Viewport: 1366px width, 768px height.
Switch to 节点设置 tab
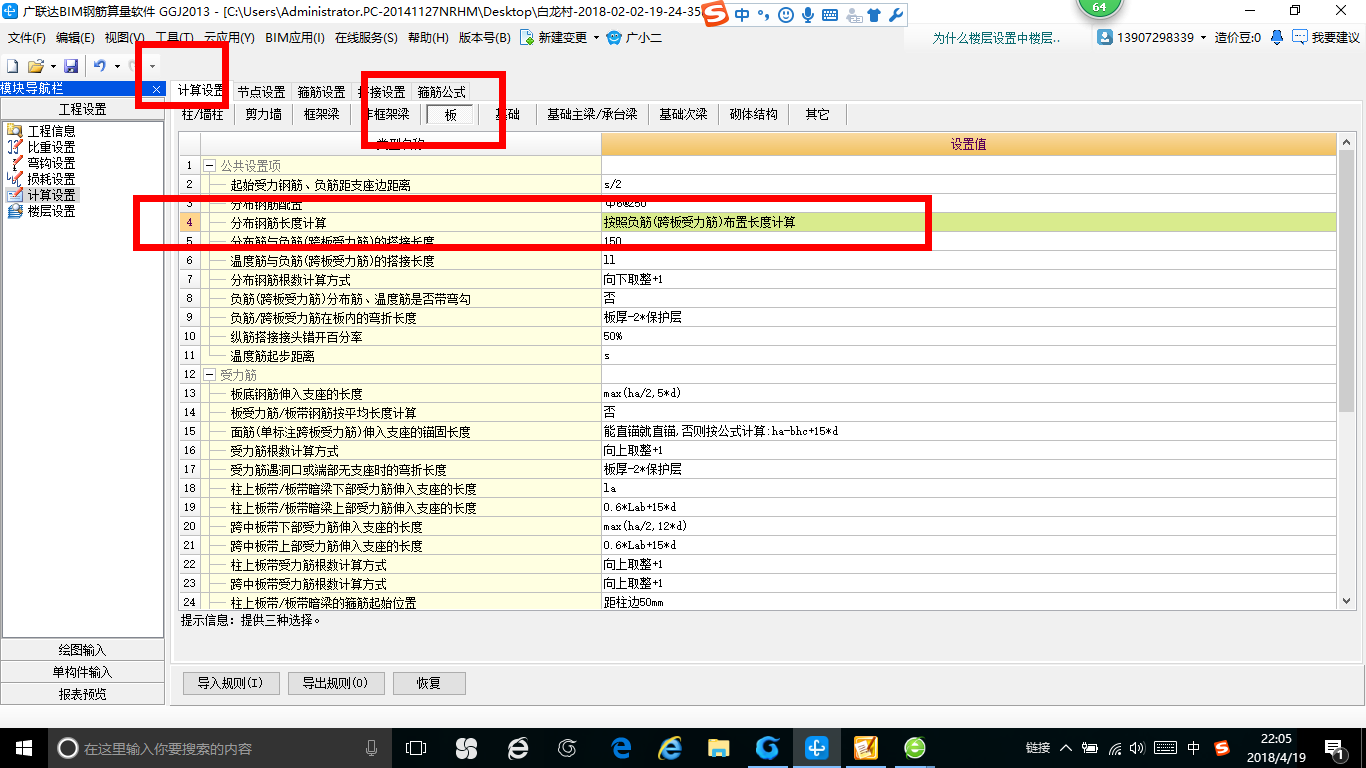point(261,92)
